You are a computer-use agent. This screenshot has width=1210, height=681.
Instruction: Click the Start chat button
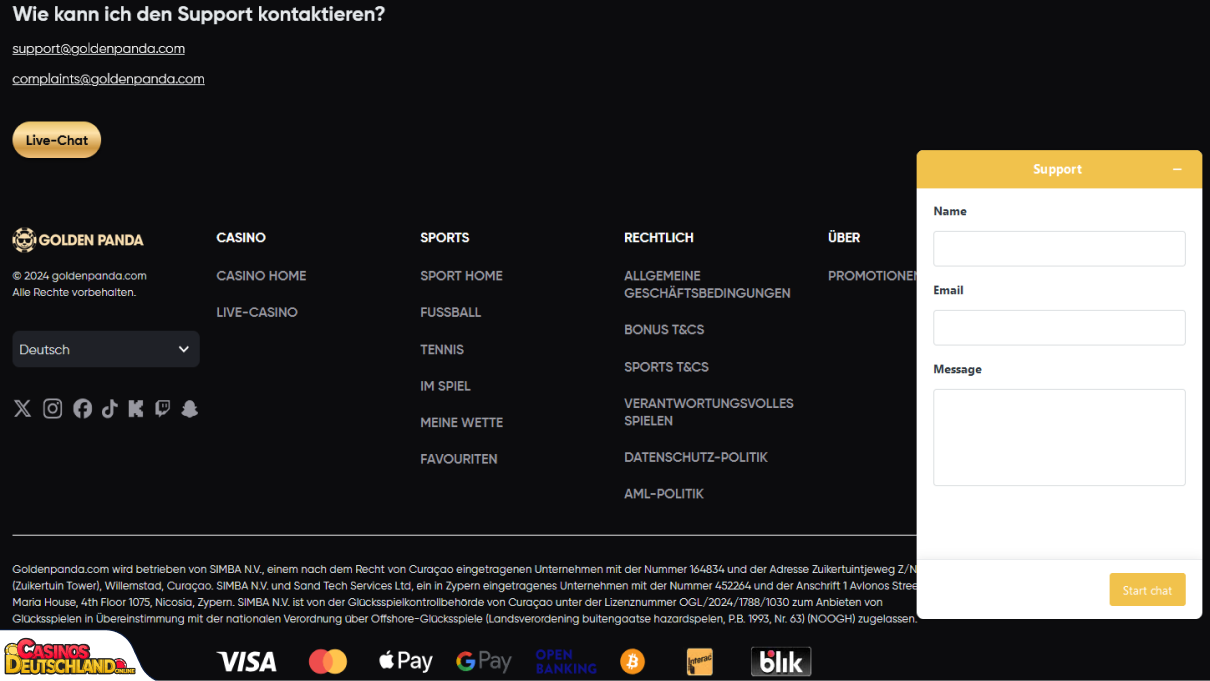point(1147,590)
